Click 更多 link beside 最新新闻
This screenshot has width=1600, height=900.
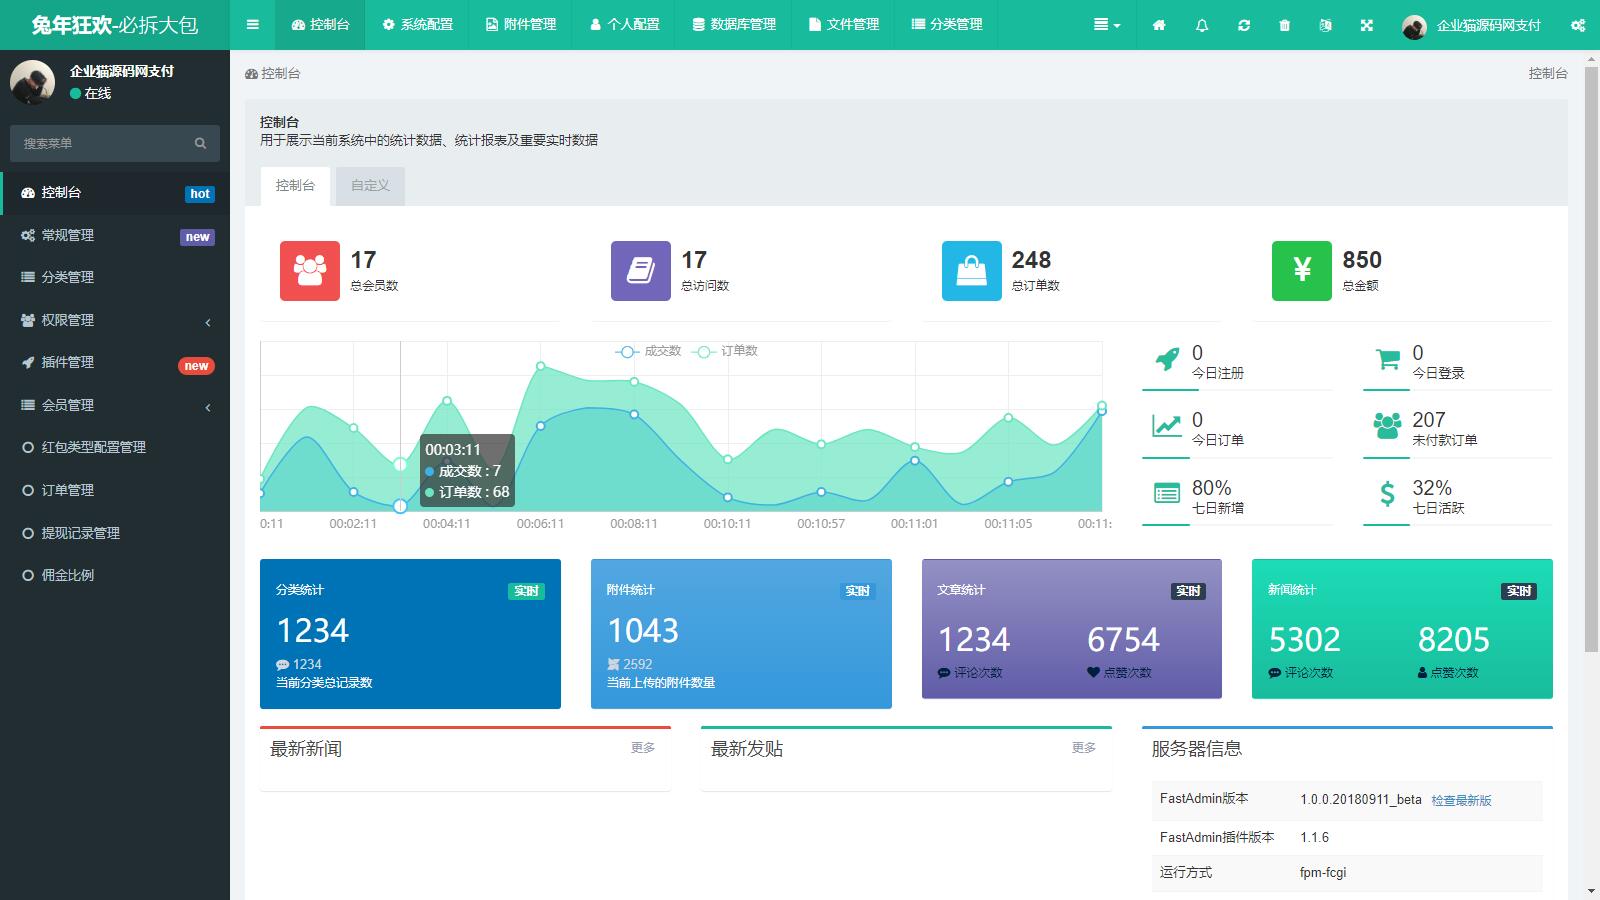tap(643, 748)
